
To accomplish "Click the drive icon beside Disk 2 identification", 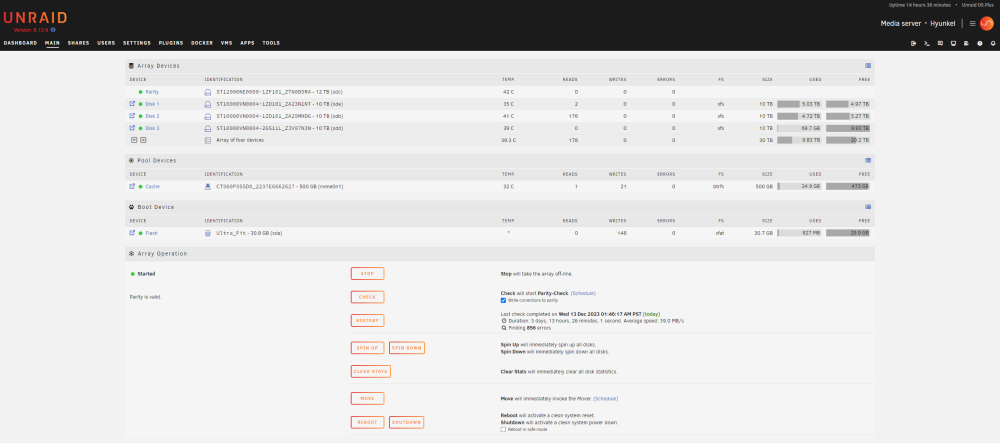I will pos(208,117).
